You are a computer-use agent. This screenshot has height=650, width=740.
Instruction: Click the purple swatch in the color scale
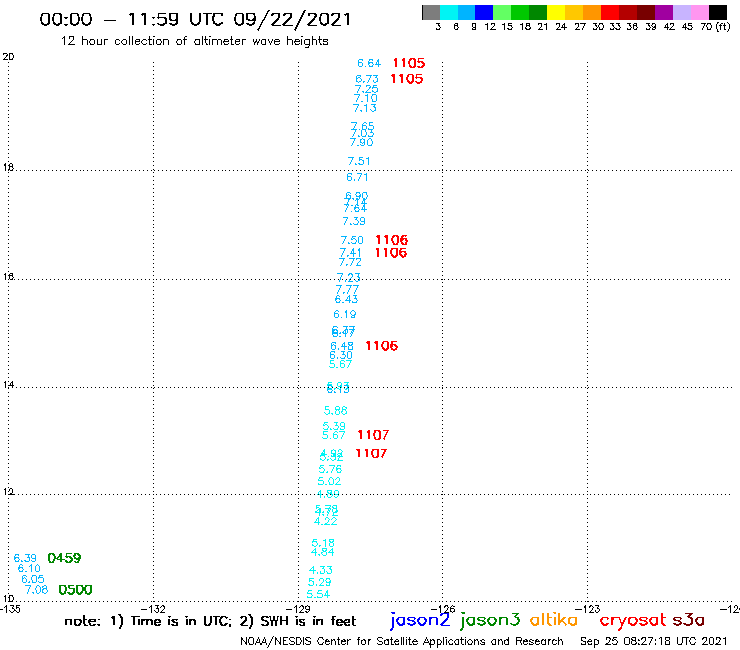[x=664, y=12]
